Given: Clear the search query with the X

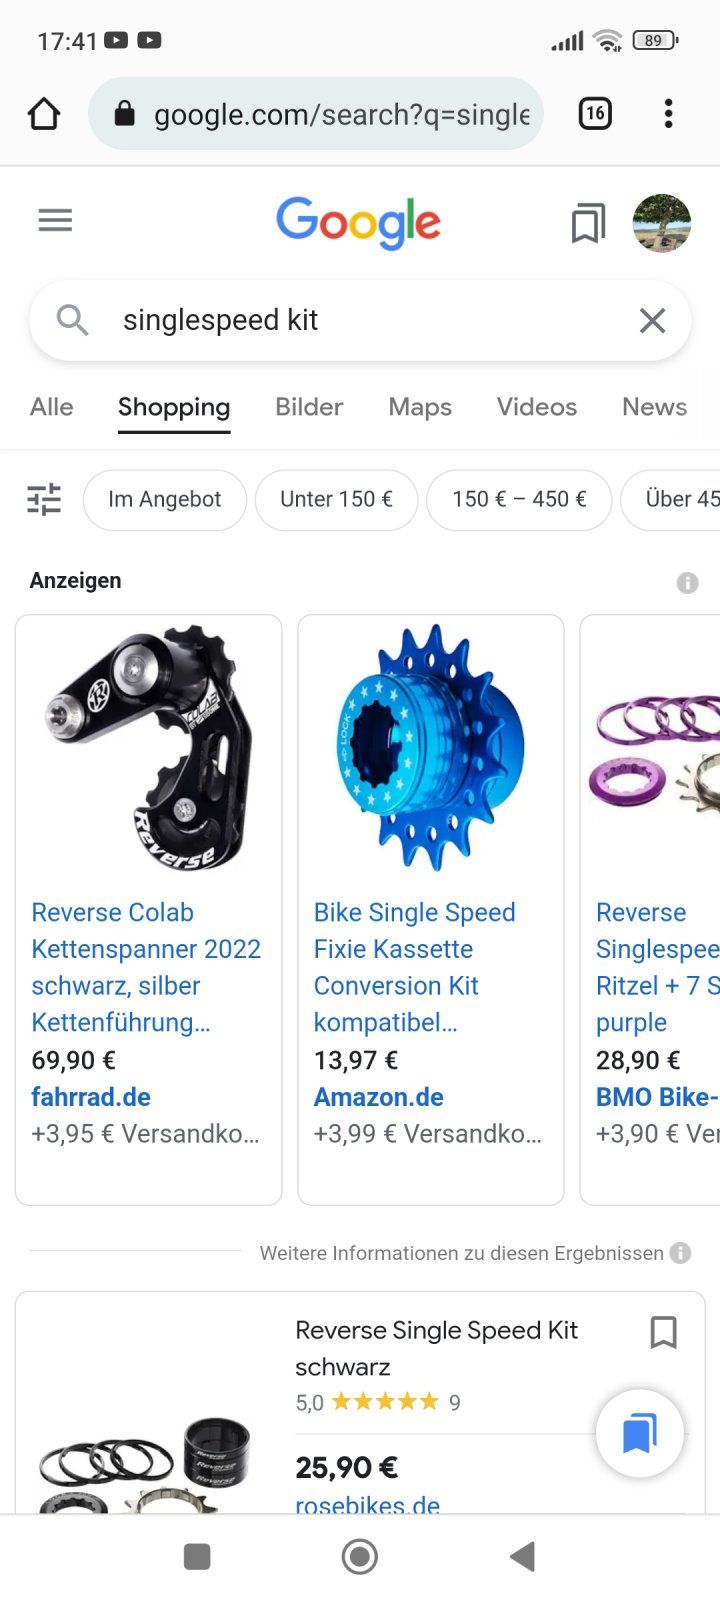Looking at the screenshot, I should pyautogui.click(x=652, y=321).
